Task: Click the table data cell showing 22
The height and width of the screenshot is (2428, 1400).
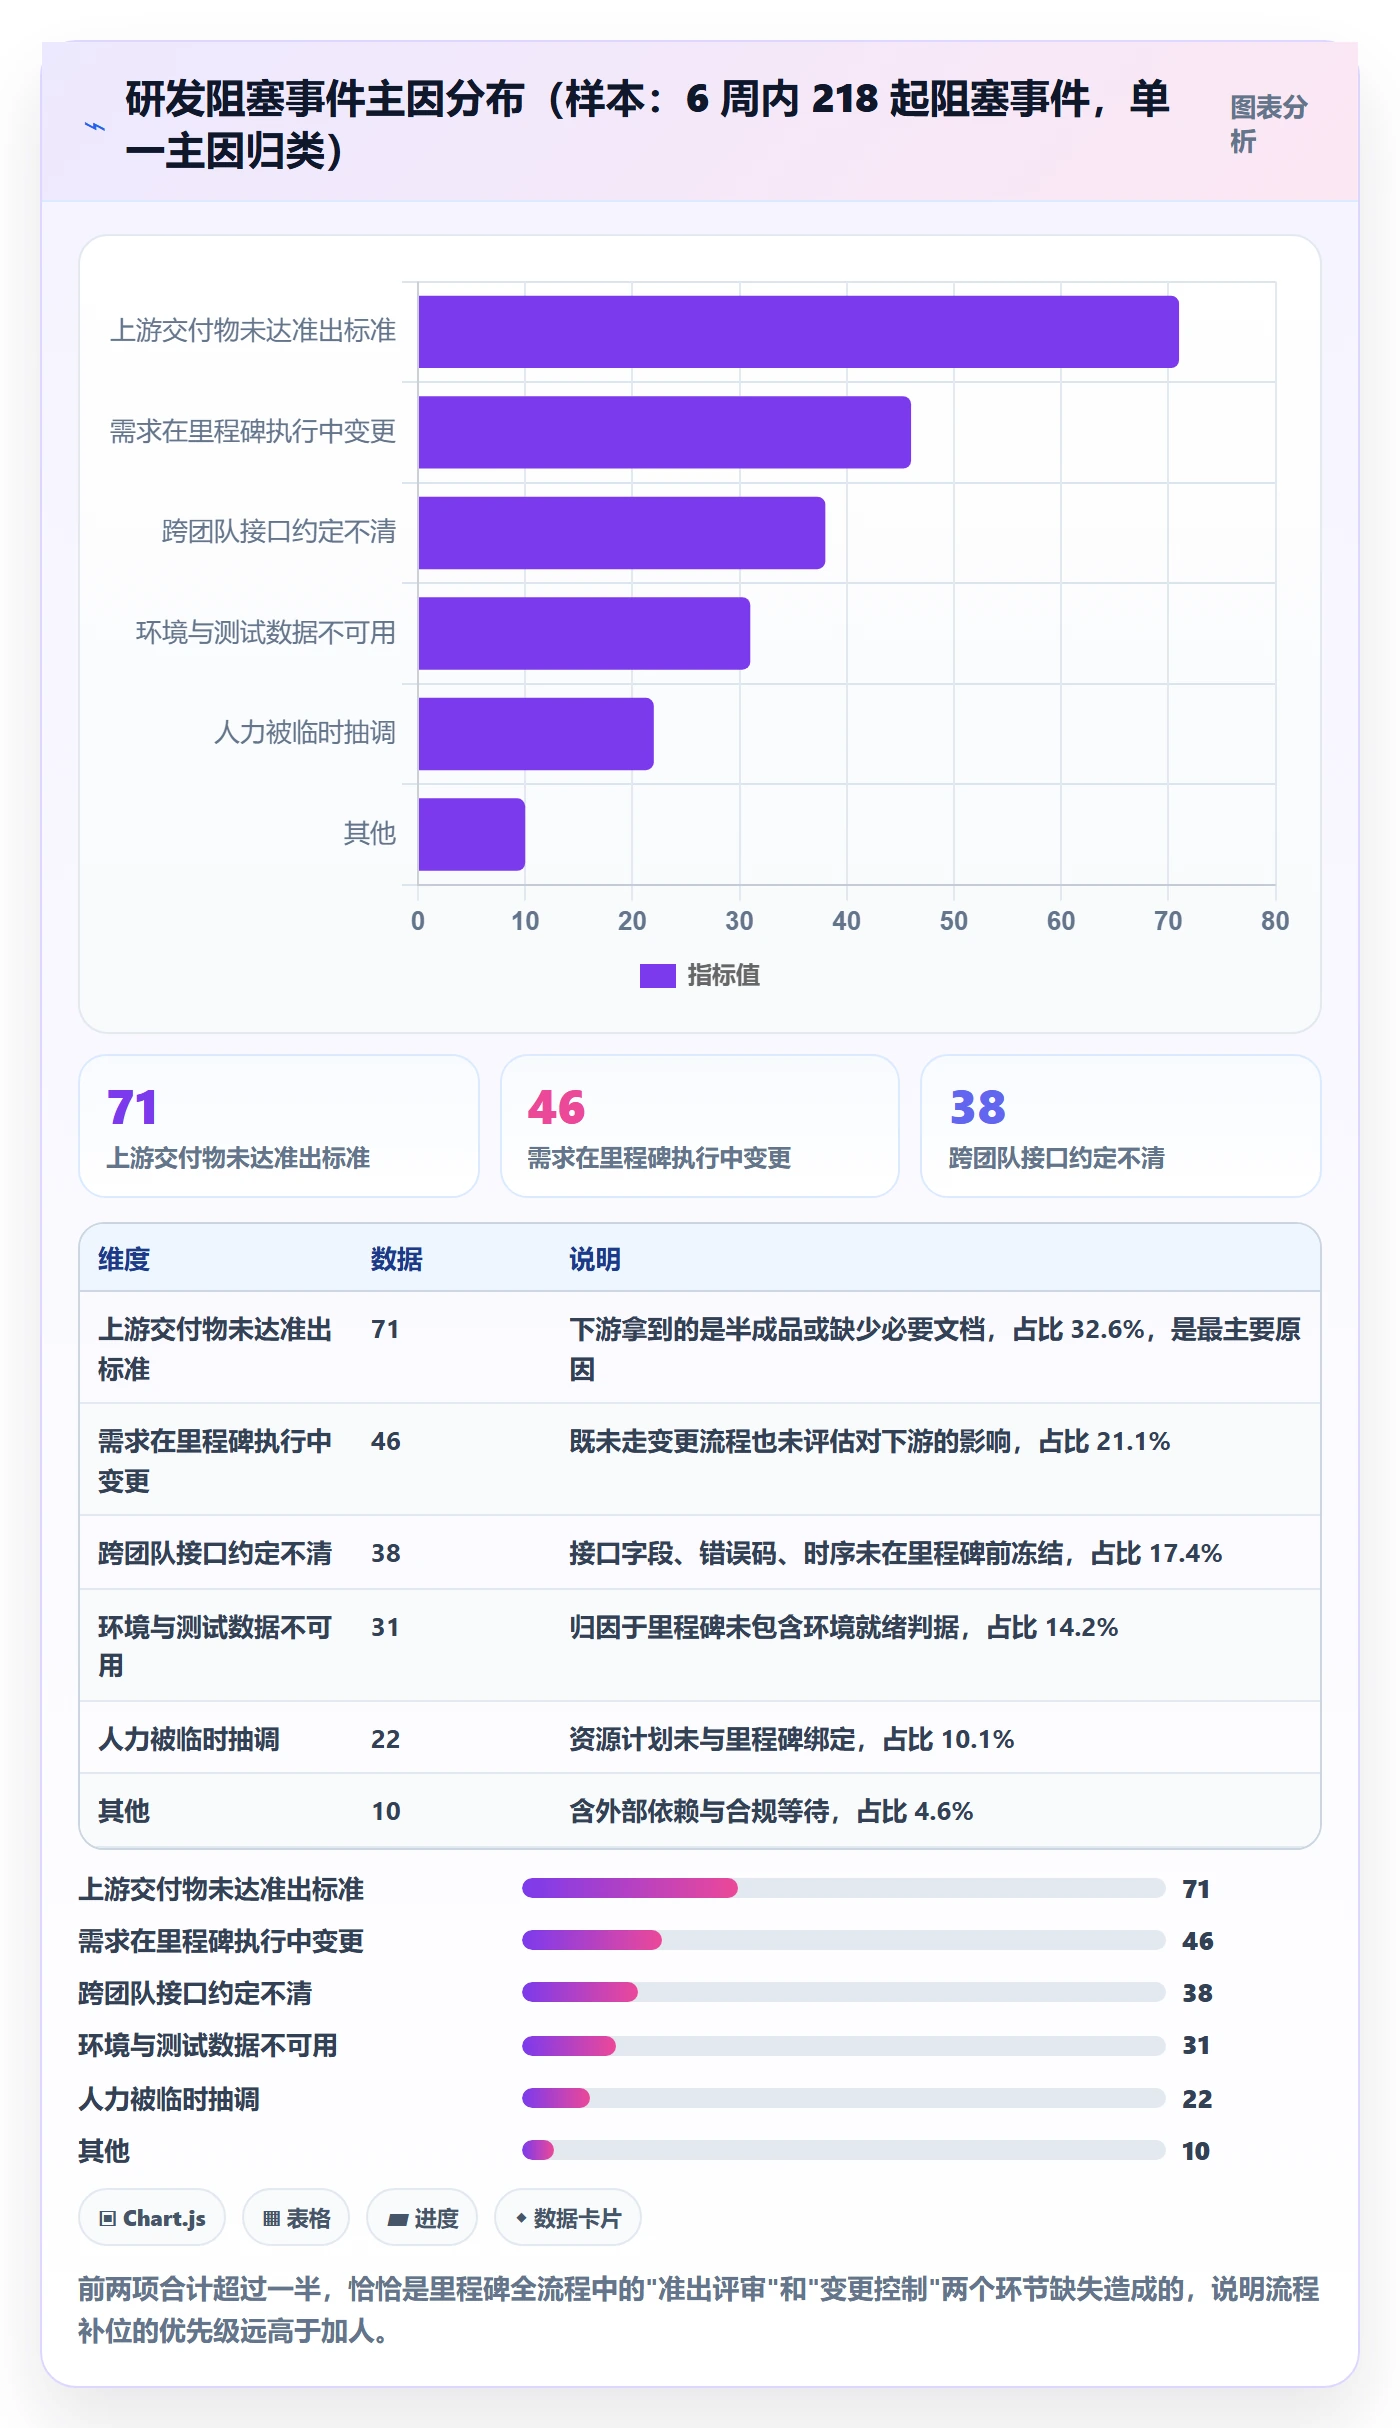Action: click(x=452, y=1739)
